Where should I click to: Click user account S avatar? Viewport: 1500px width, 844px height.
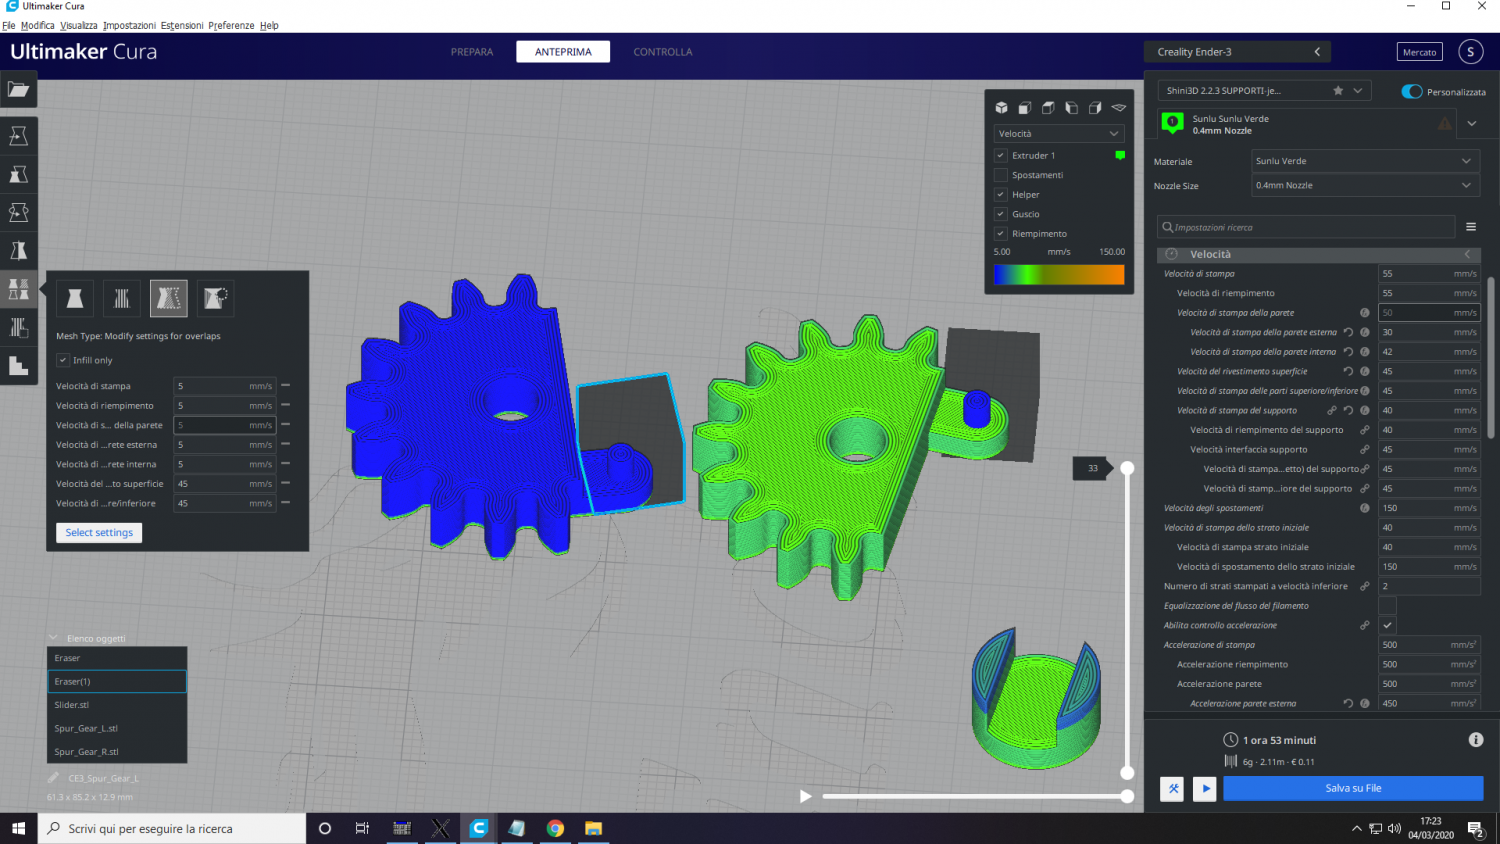pyautogui.click(x=1470, y=52)
